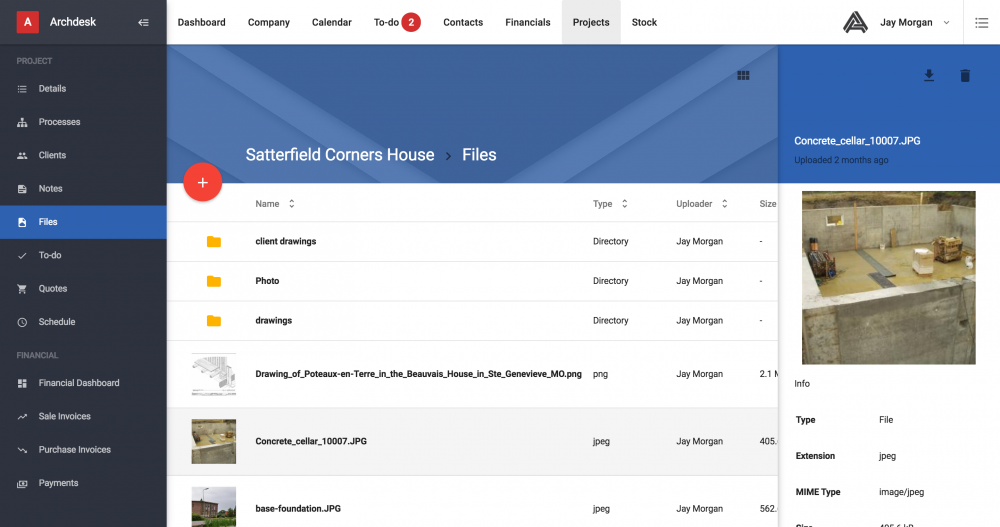
Task: Open Purchase Invoices in sidebar
Action: [75, 449]
